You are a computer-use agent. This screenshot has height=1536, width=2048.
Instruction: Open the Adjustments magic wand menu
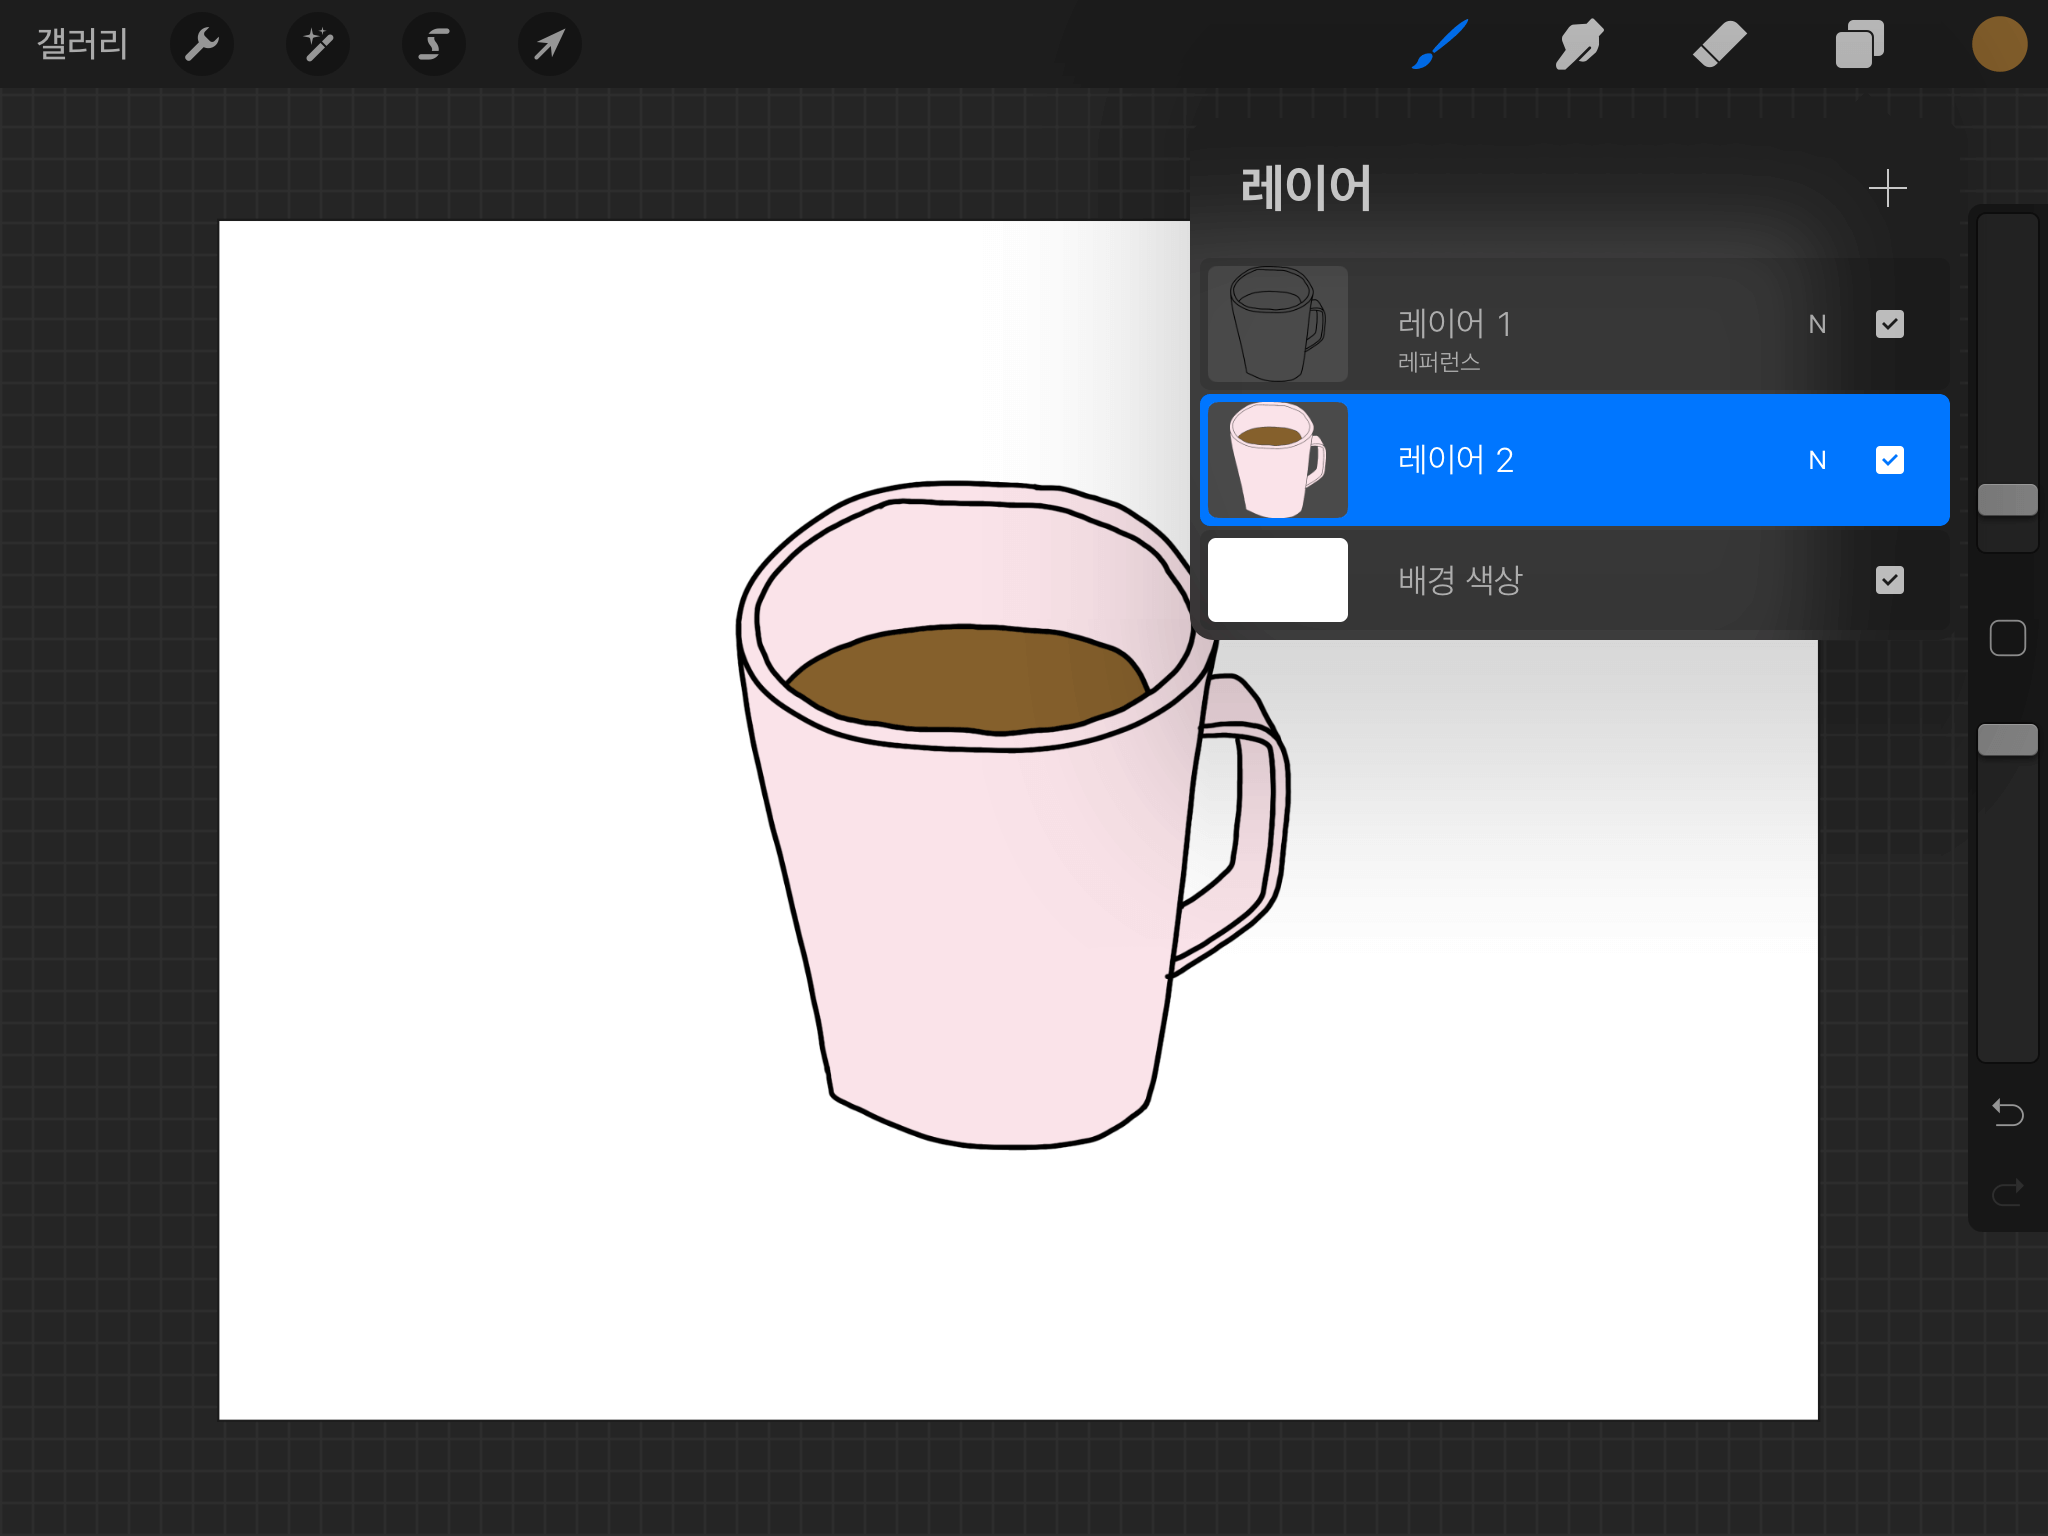(318, 44)
